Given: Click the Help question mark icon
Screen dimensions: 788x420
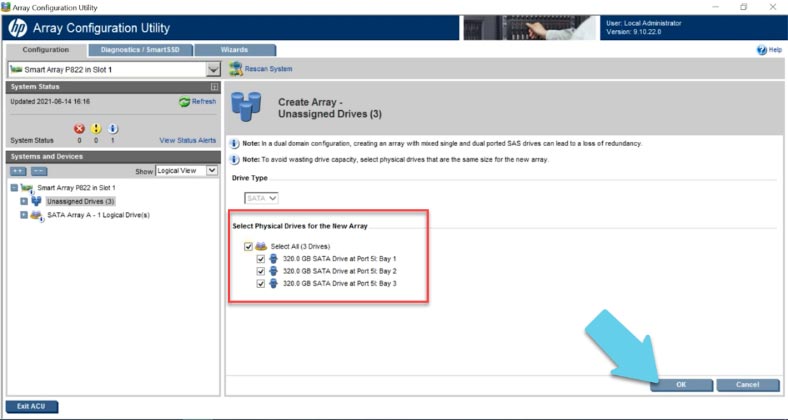Looking at the screenshot, I should [762, 50].
